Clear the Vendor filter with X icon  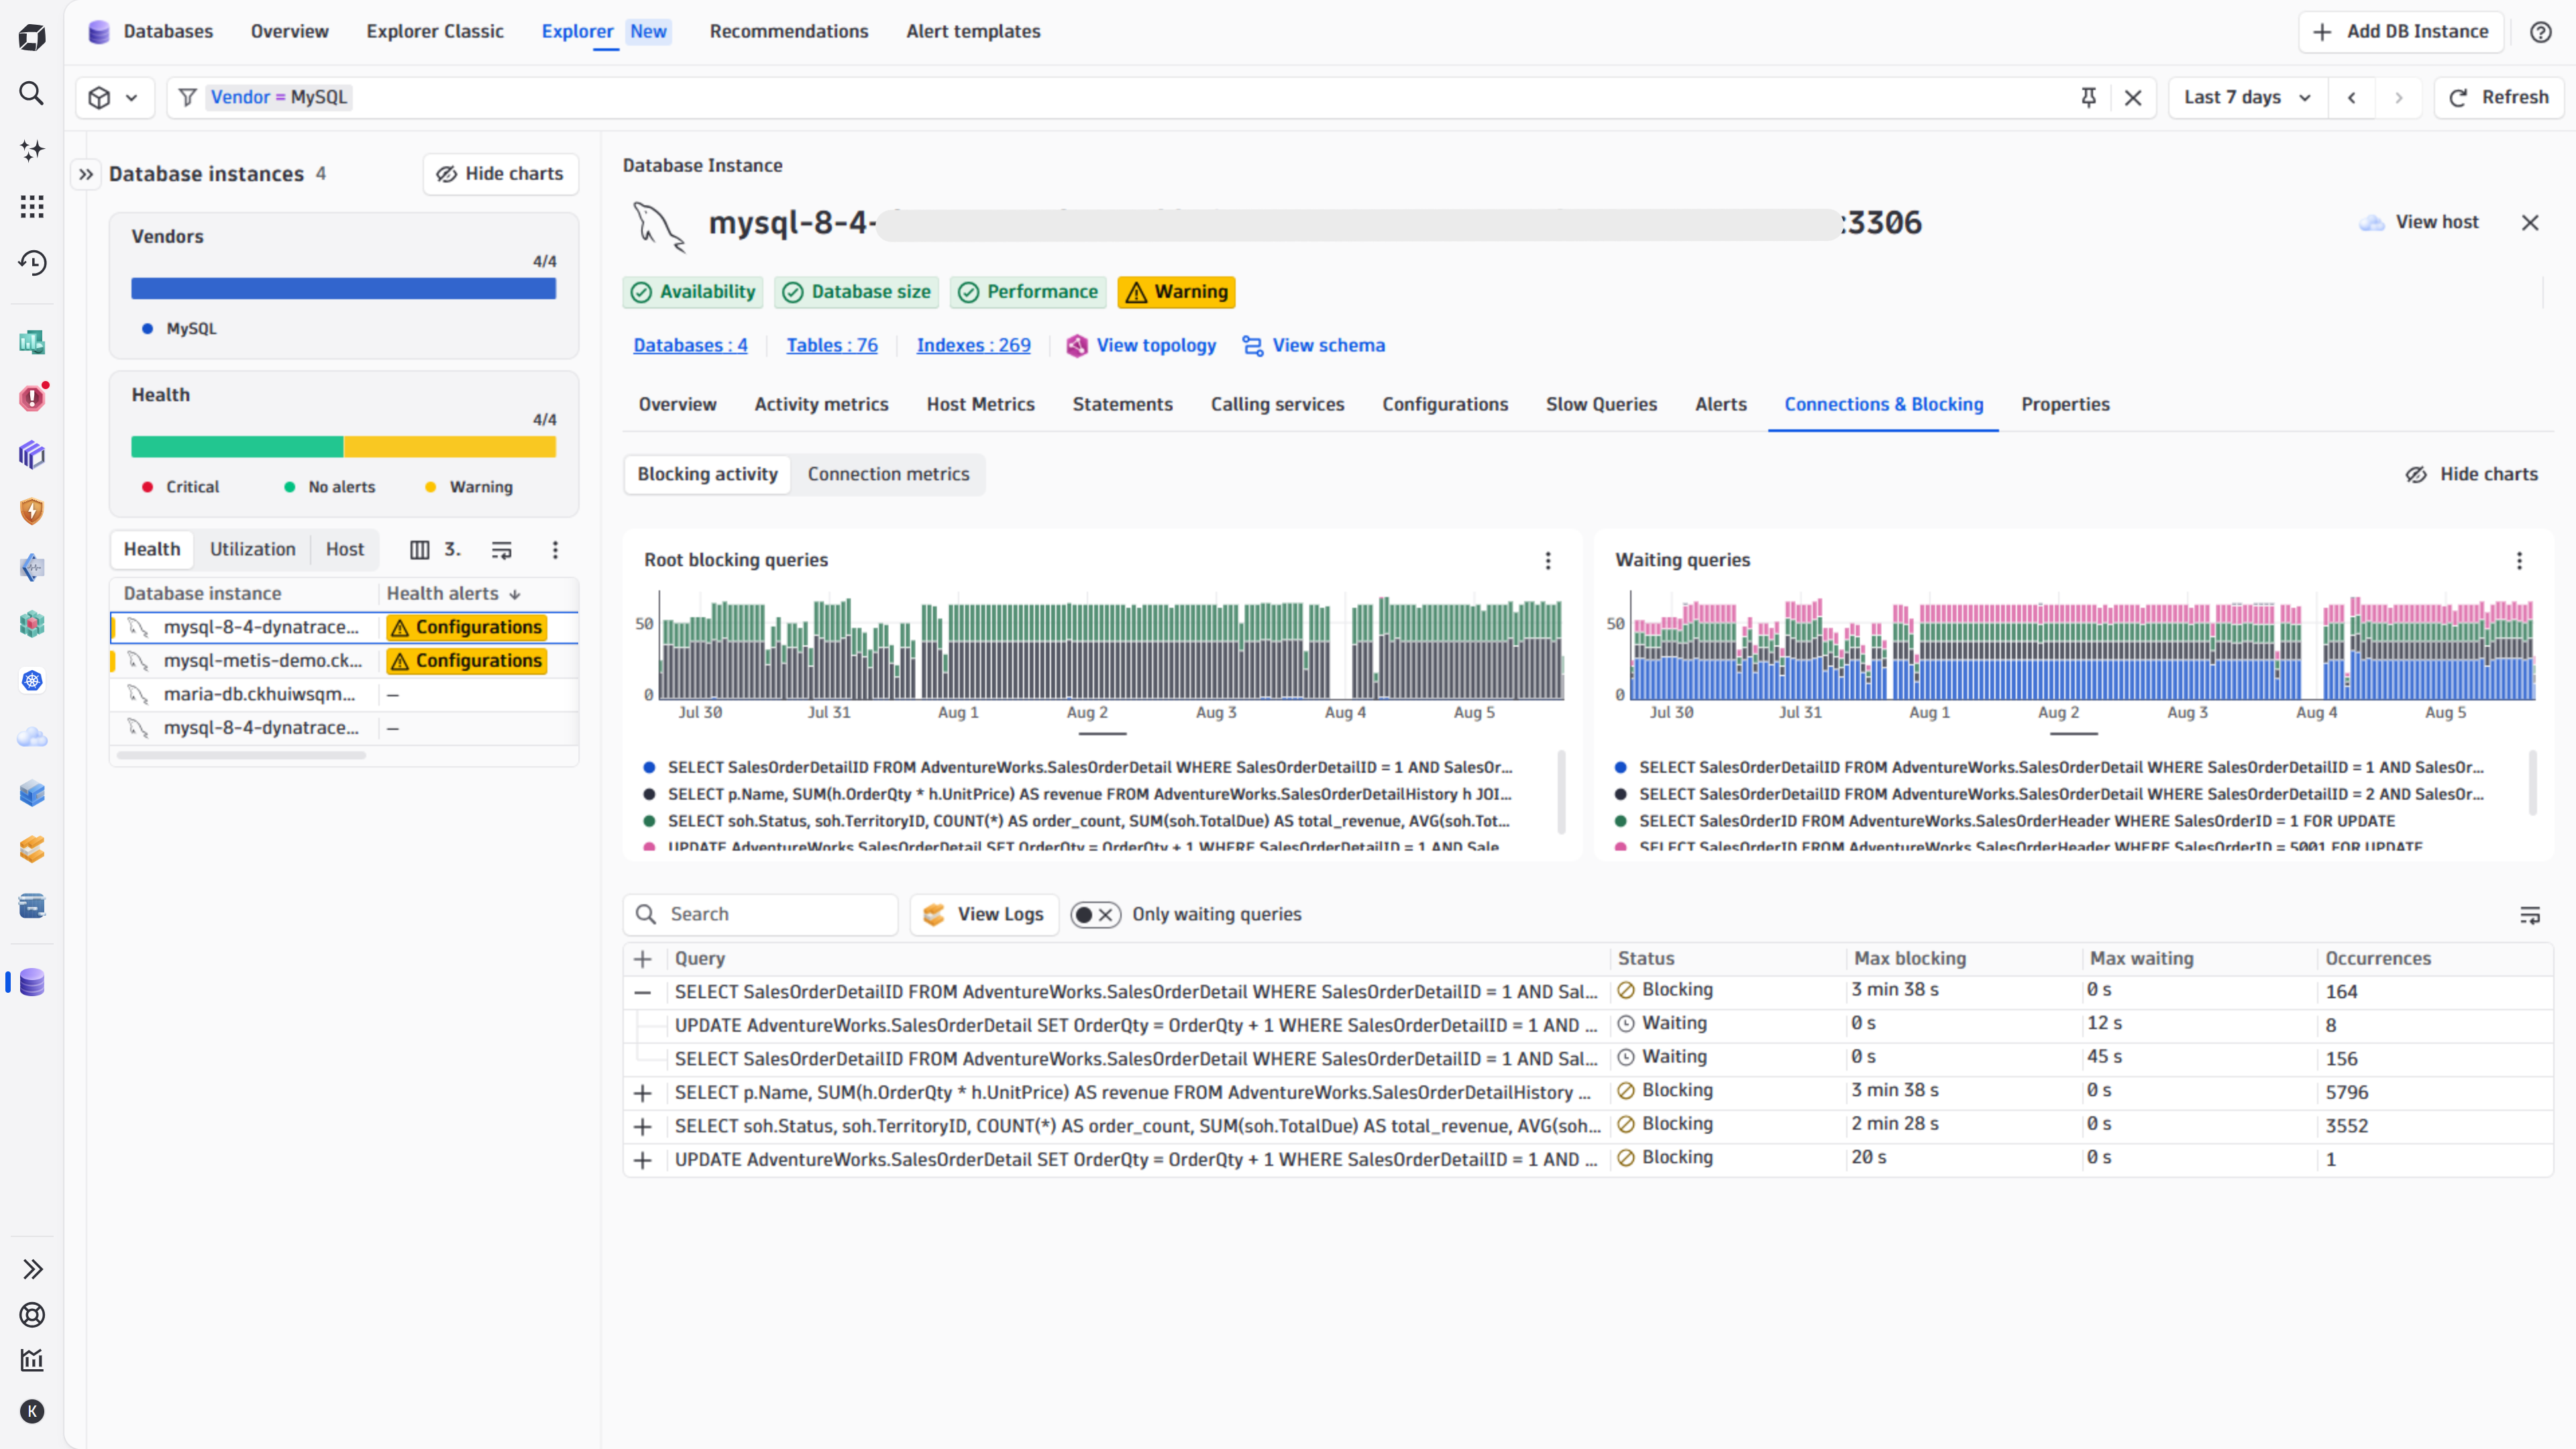(x=2133, y=97)
